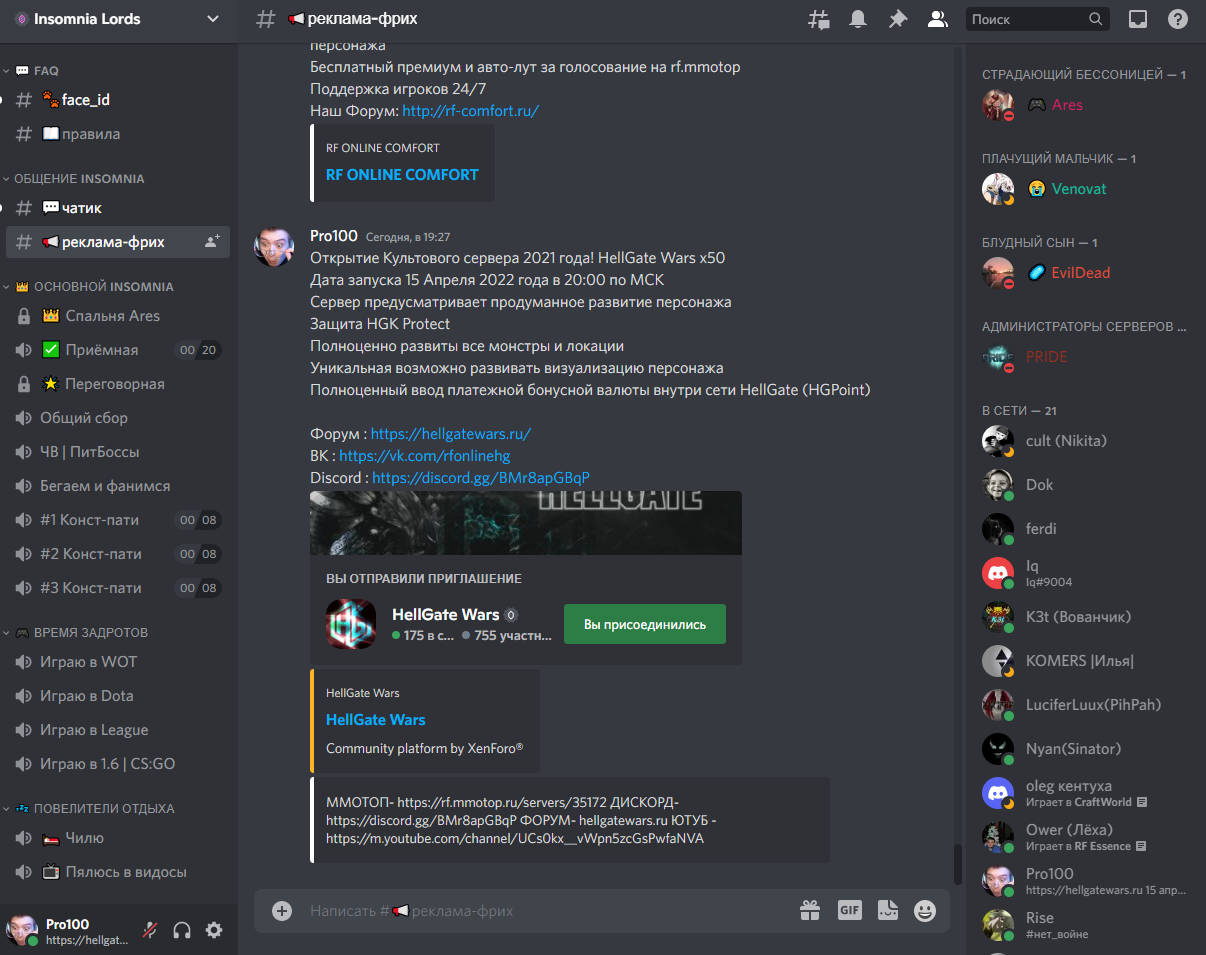Open notification settings bell icon
1206x955 pixels.
pyautogui.click(x=858, y=19)
